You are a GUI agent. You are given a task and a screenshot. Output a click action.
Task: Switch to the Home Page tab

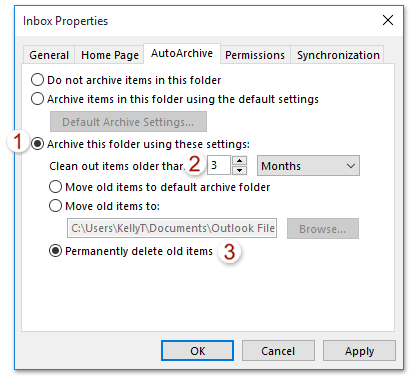tap(110, 55)
